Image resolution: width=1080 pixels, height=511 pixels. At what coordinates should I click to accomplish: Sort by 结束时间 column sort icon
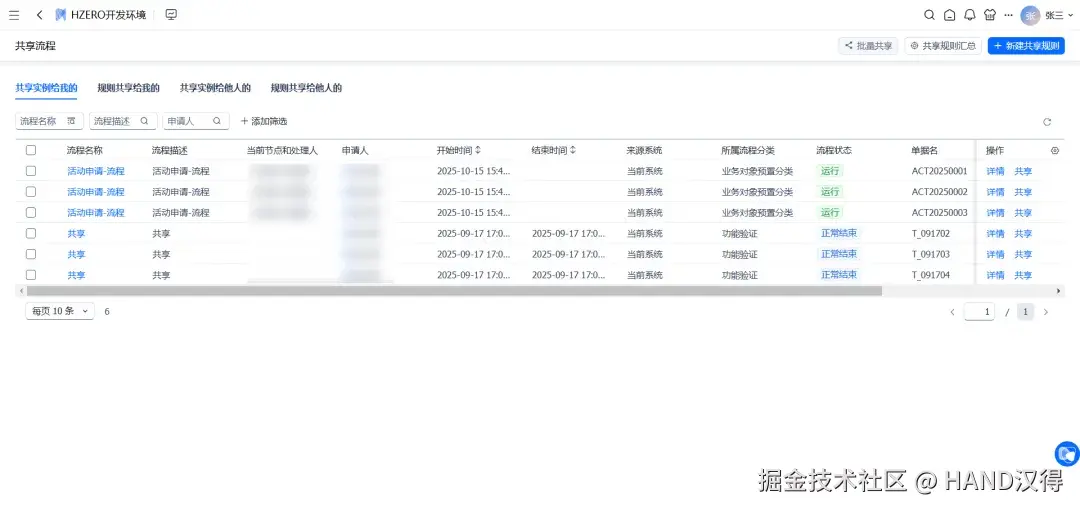(x=572, y=150)
